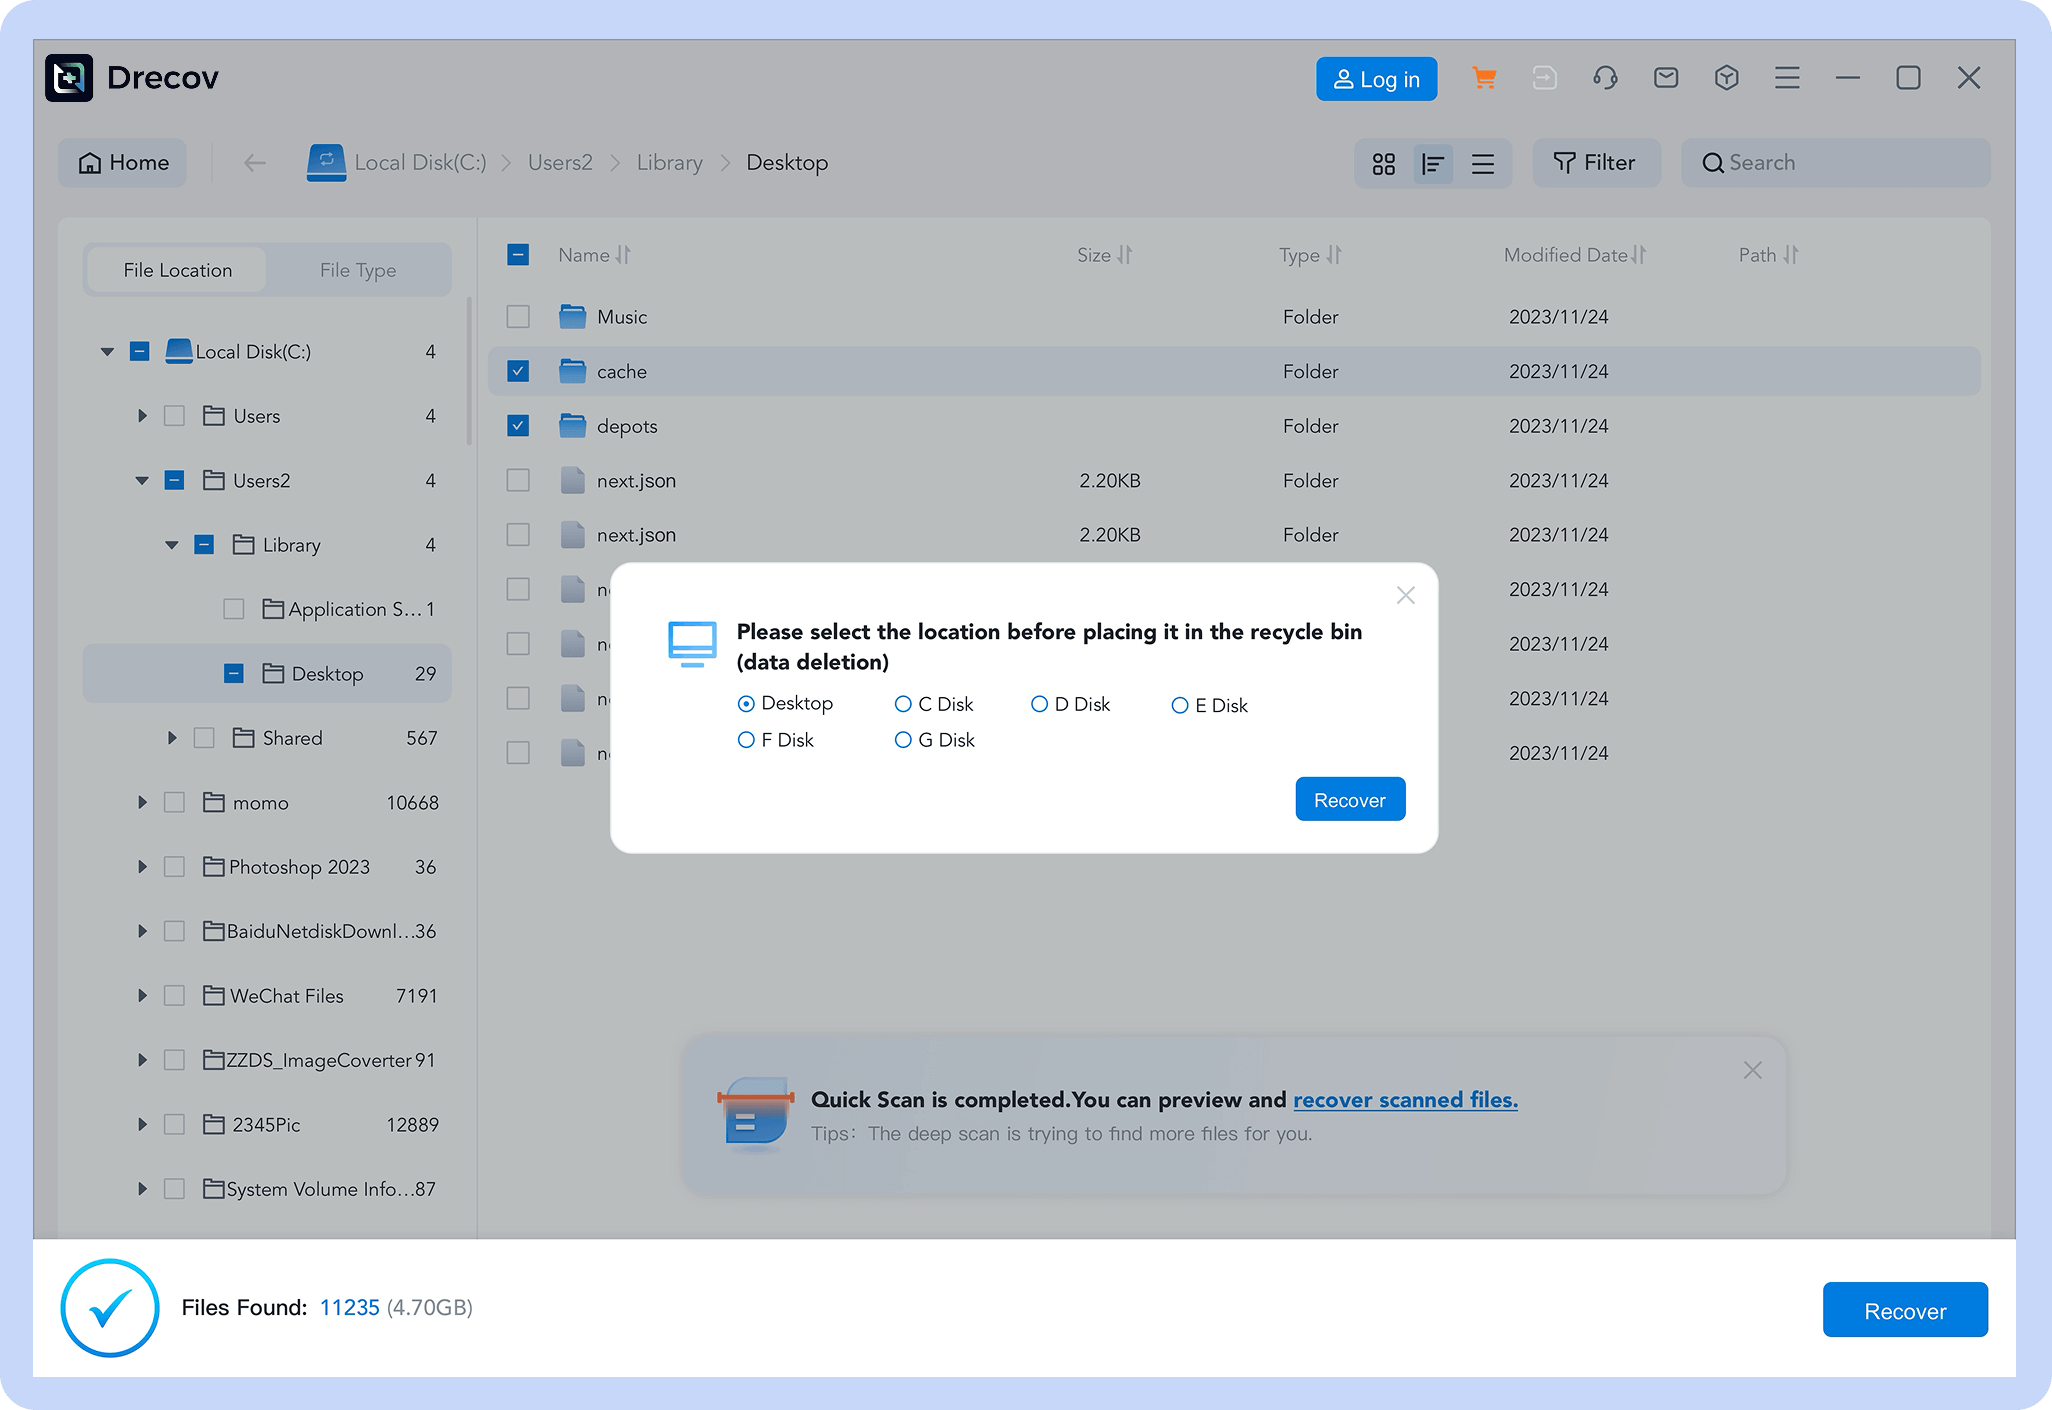The height and width of the screenshot is (1410, 2052).
Task: Expand the momo folder tree
Action: point(142,803)
